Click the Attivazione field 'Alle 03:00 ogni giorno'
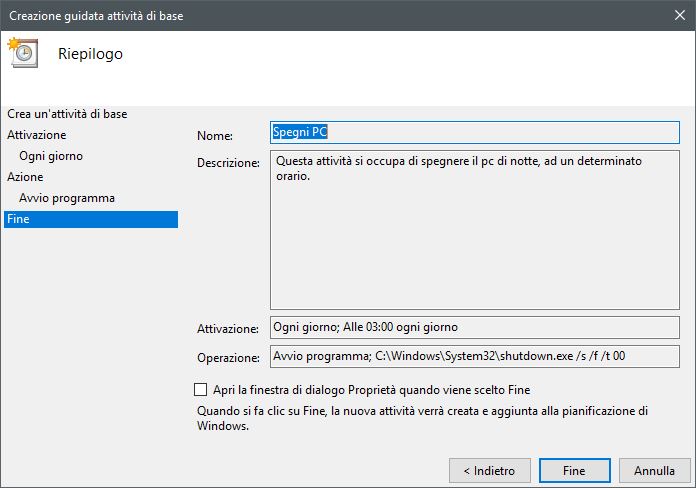 tap(475, 327)
